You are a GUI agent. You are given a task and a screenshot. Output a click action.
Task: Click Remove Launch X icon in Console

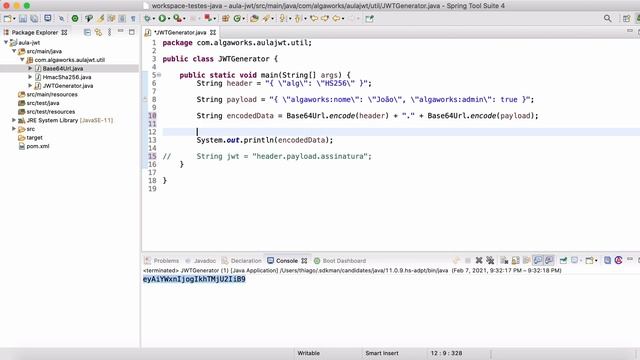pyautogui.click(x=479, y=260)
